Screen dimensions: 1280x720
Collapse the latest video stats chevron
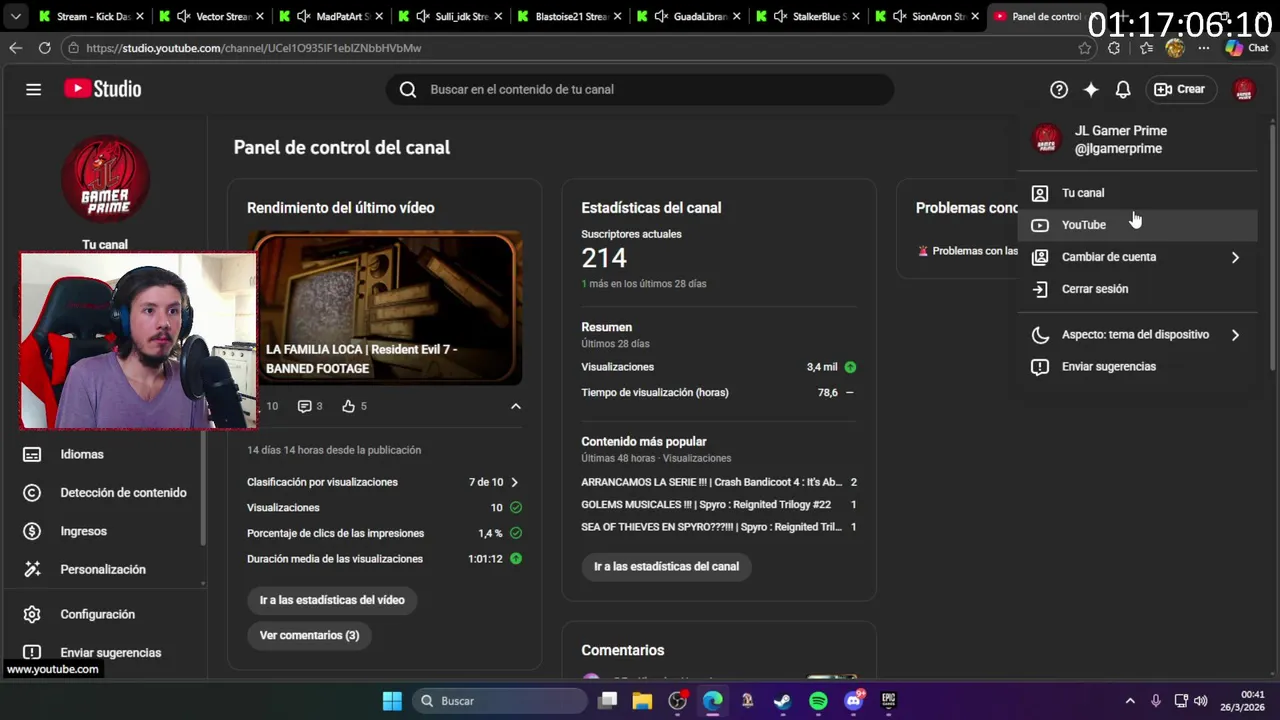(516, 406)
